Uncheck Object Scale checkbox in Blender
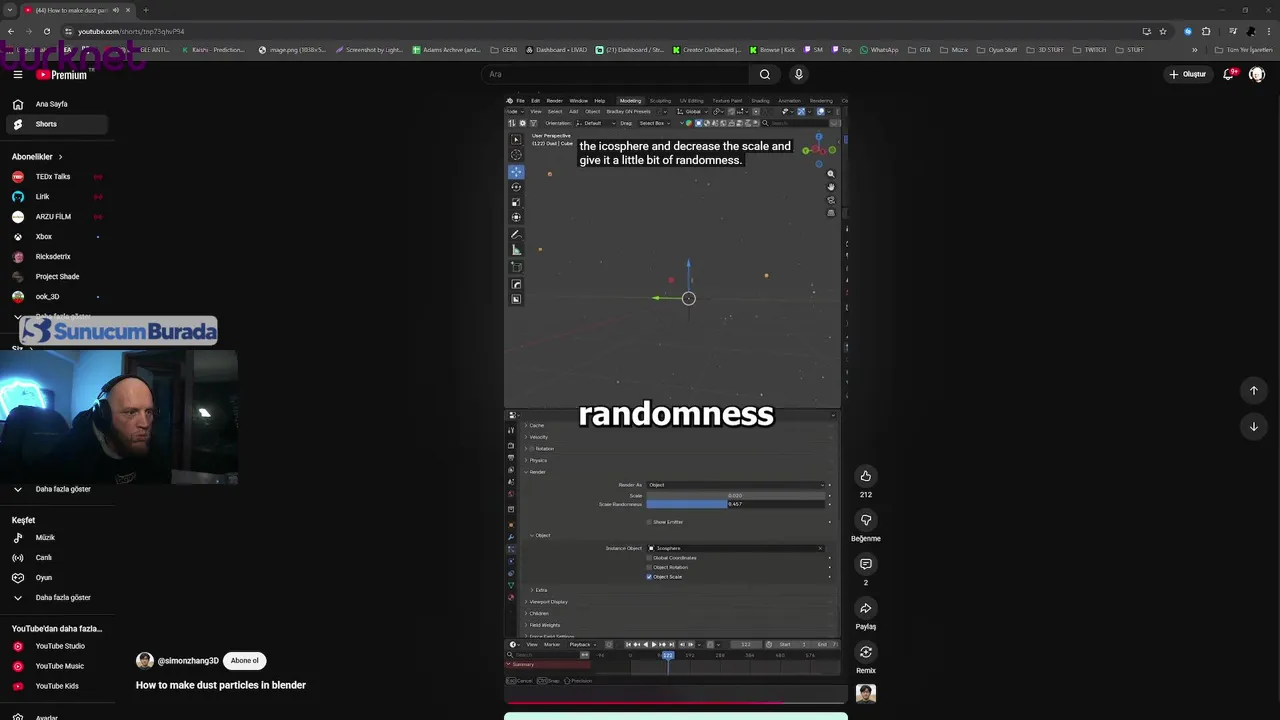The image size is (1280, 720). [649, 577]
